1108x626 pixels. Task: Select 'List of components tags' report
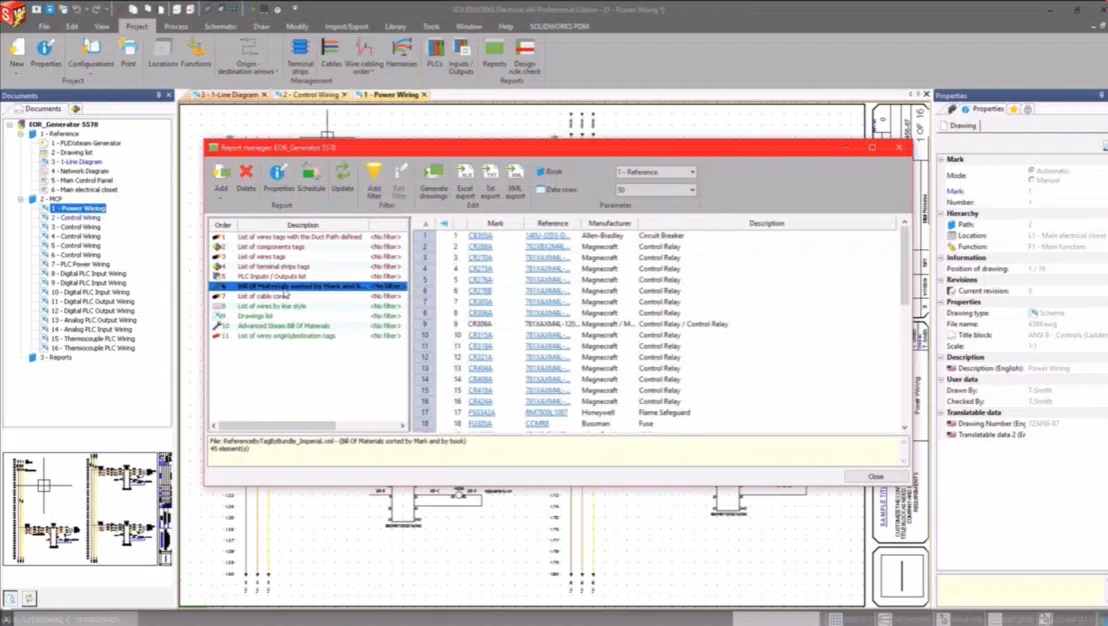point(309,247)
